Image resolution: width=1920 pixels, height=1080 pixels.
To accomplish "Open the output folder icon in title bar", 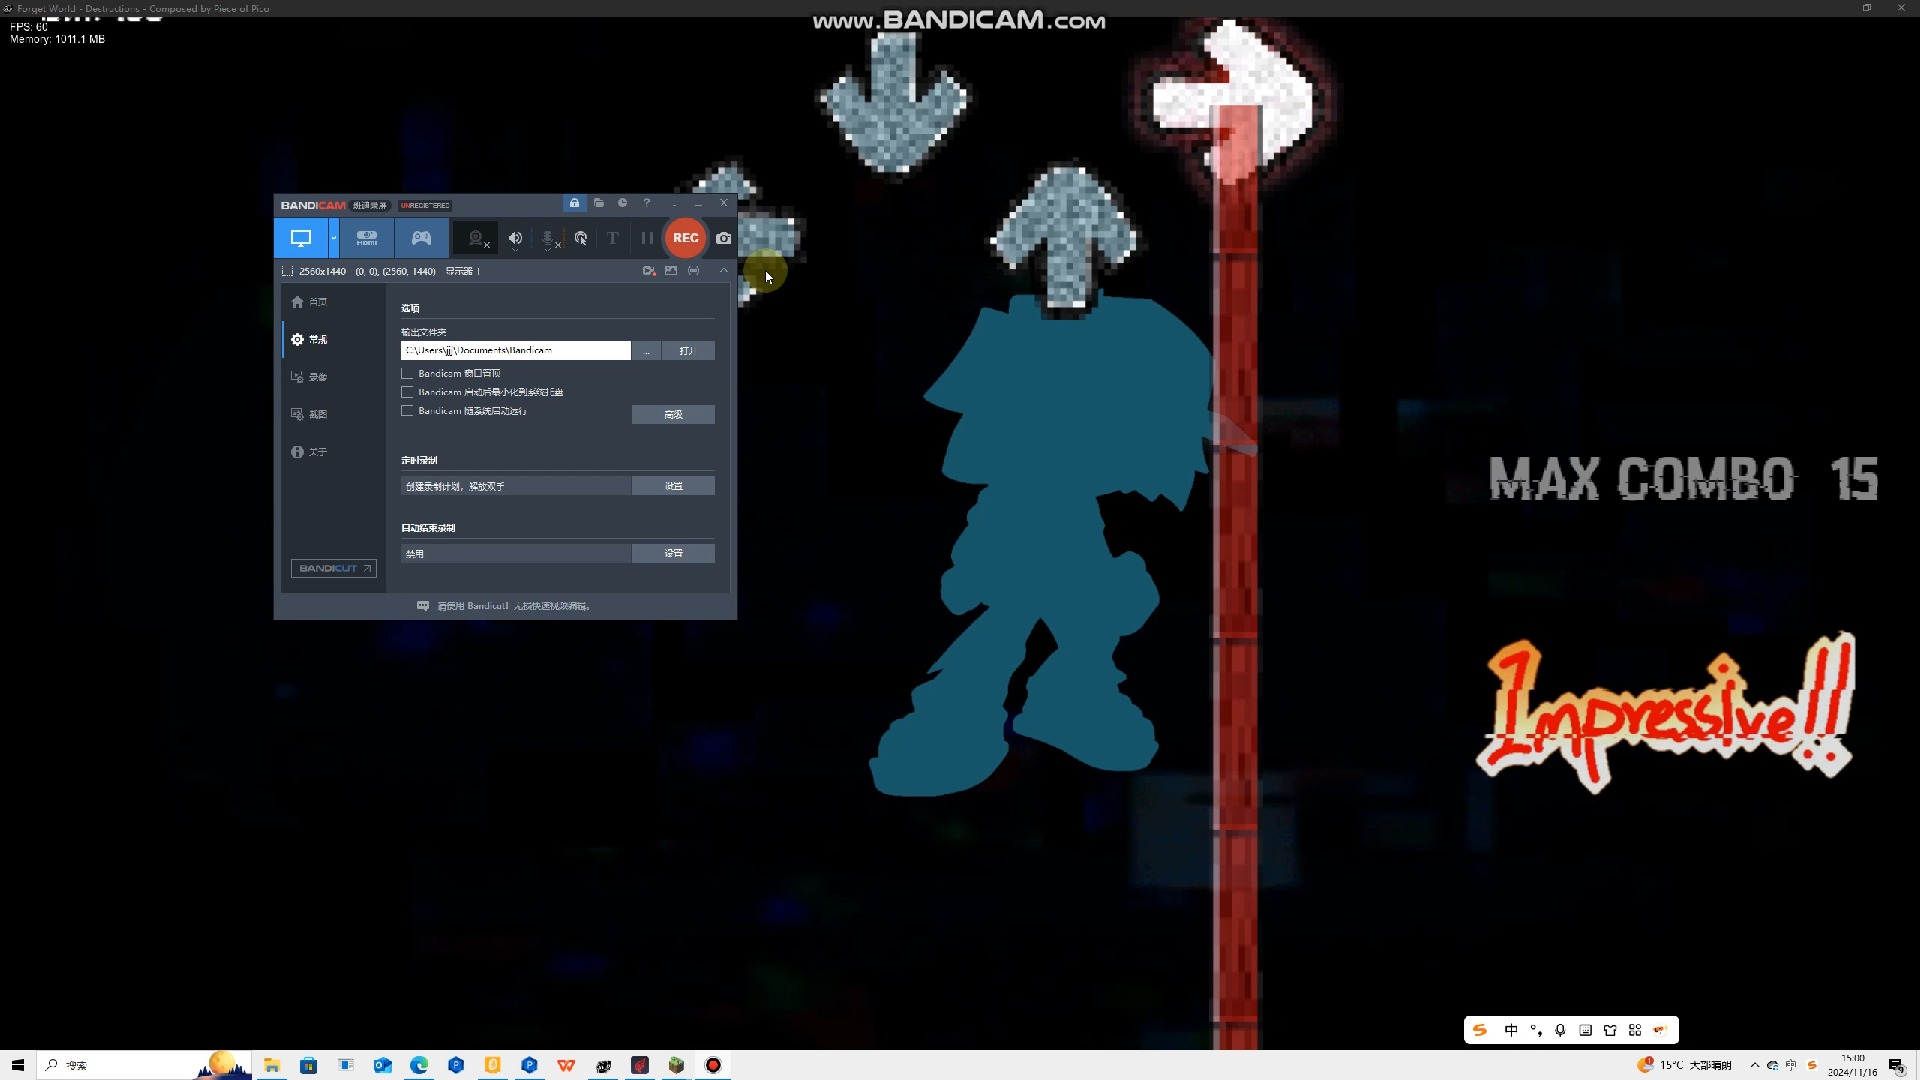I will click(x=598, y=203).
